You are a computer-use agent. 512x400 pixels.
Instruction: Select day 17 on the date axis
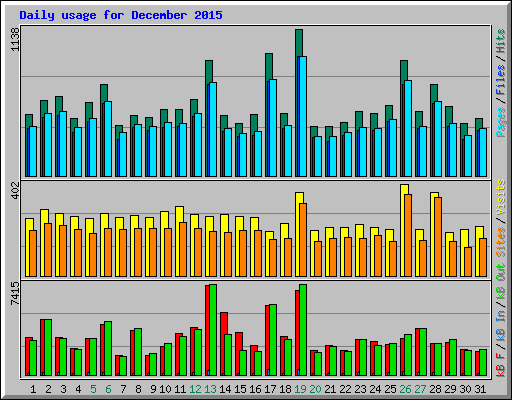[270, 389]
